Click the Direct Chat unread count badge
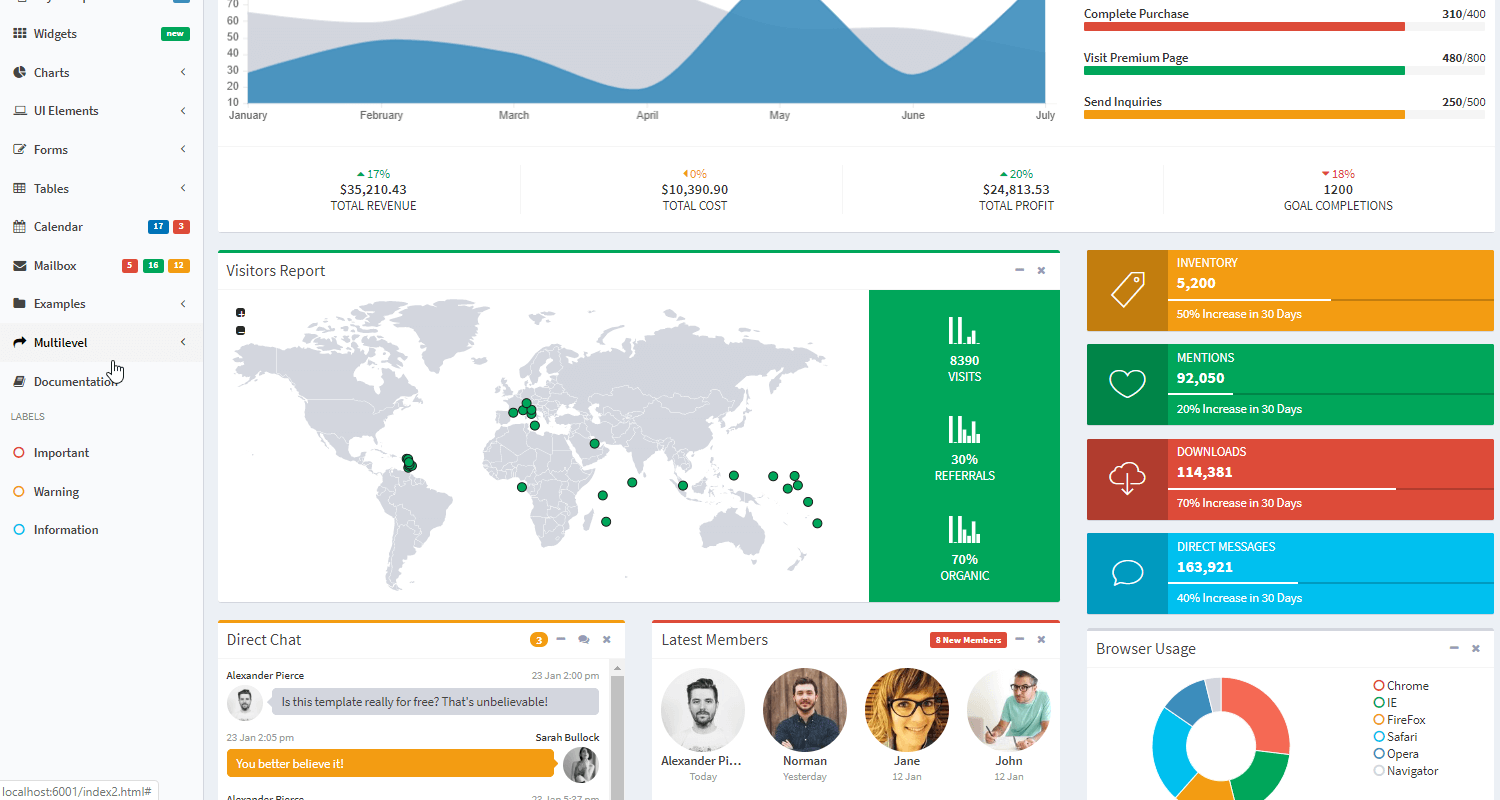This screenshot has height=800, width=1500. [x=539, y=640]
